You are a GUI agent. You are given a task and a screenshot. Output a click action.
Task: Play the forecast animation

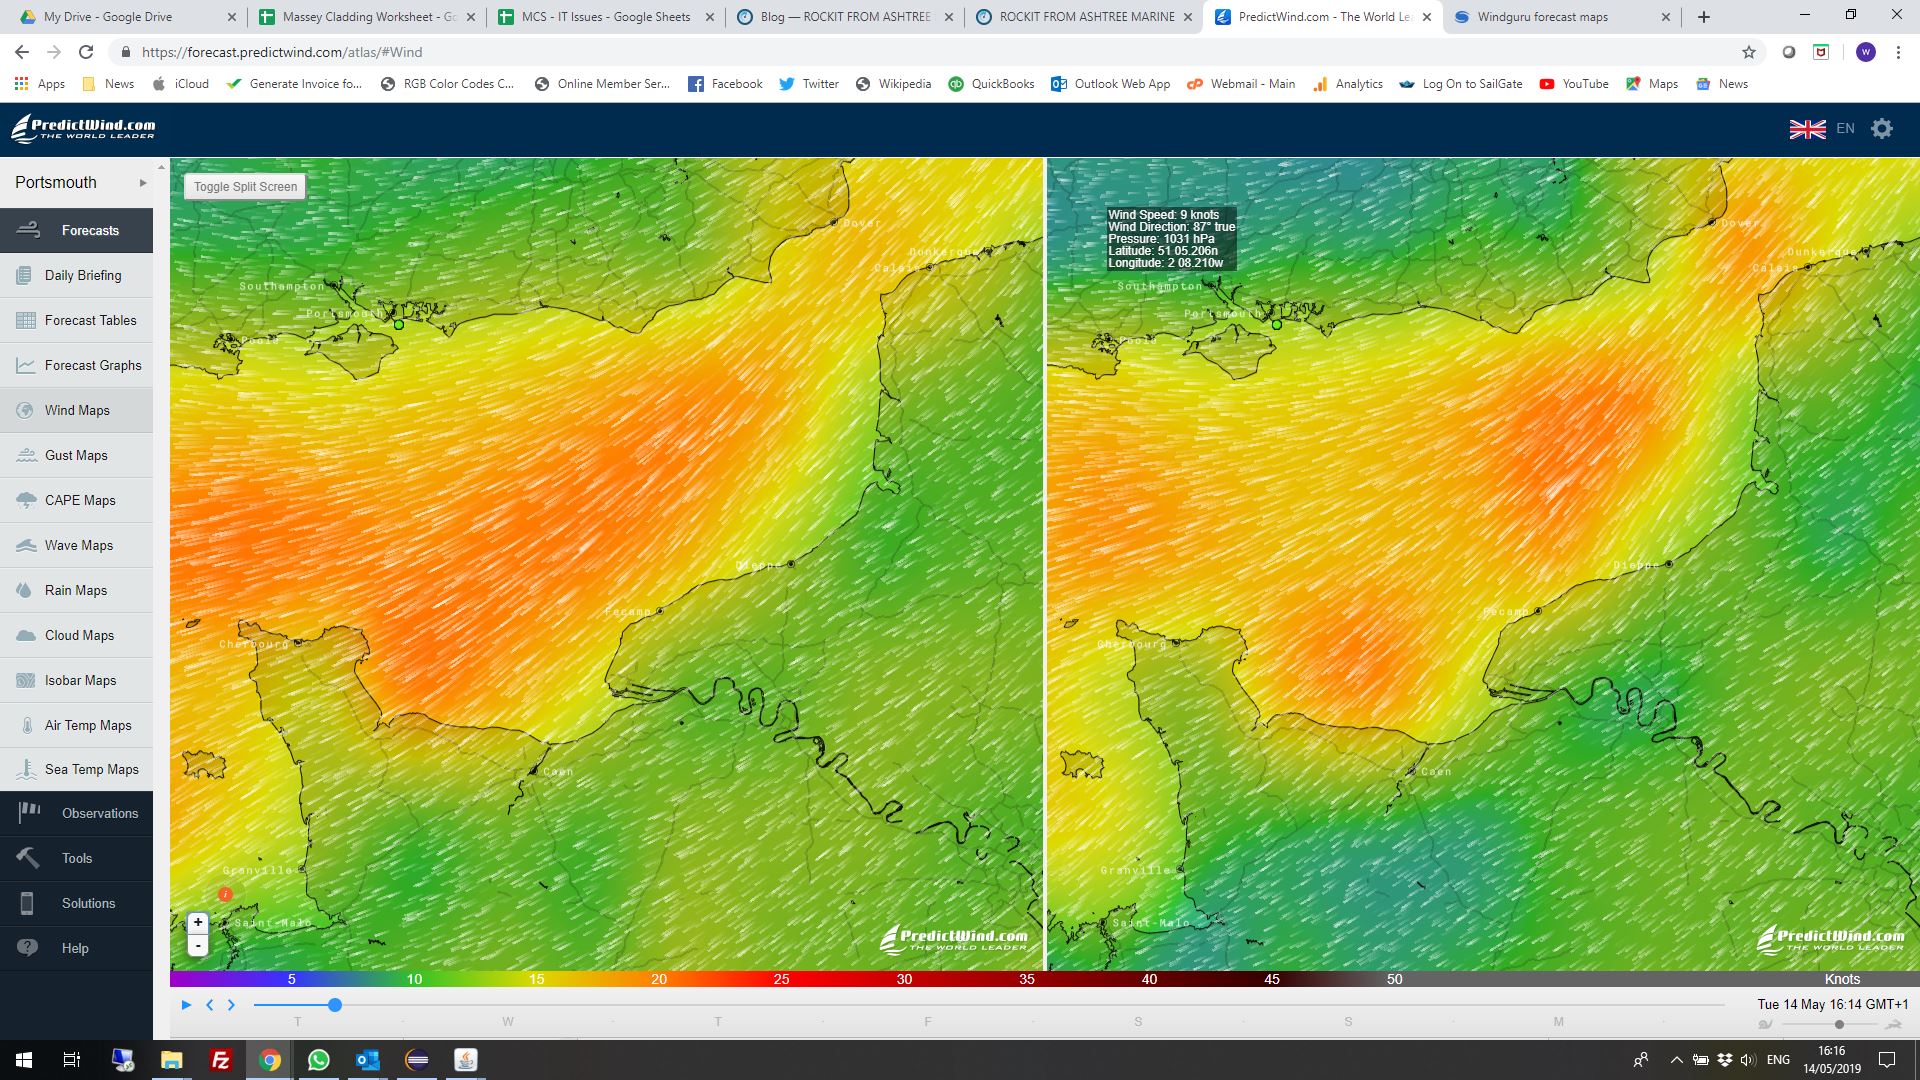tap(186, 1005)
